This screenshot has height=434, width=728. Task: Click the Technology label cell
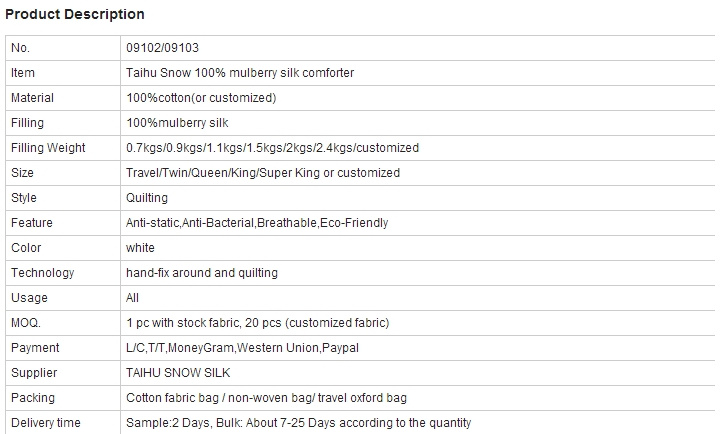(x=63, y=273)
